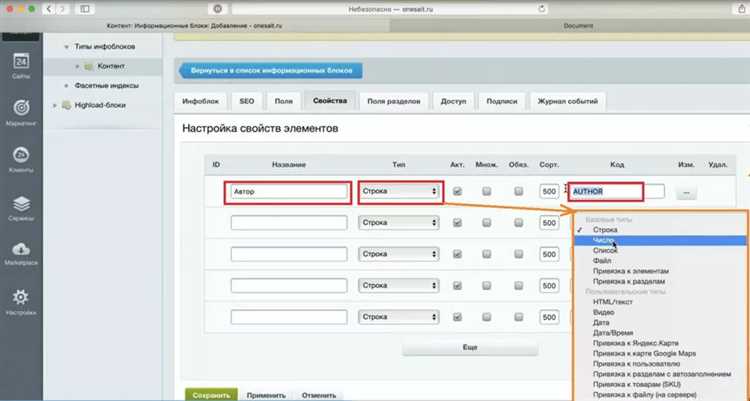Enable the Множ. checkbox for the Автор property

[487, 191]
